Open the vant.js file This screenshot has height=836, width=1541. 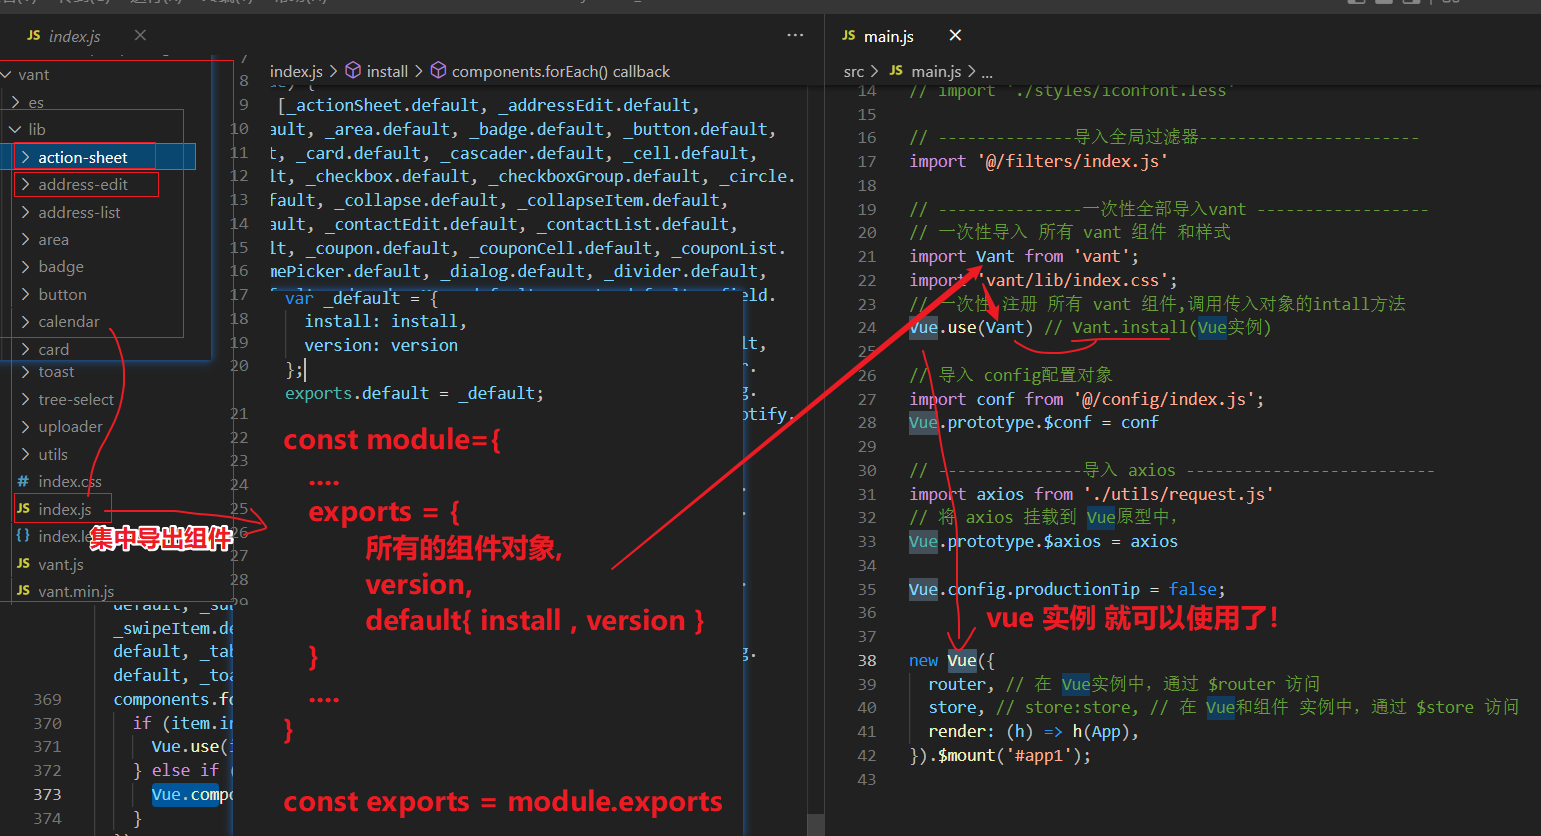click(60, 564)
